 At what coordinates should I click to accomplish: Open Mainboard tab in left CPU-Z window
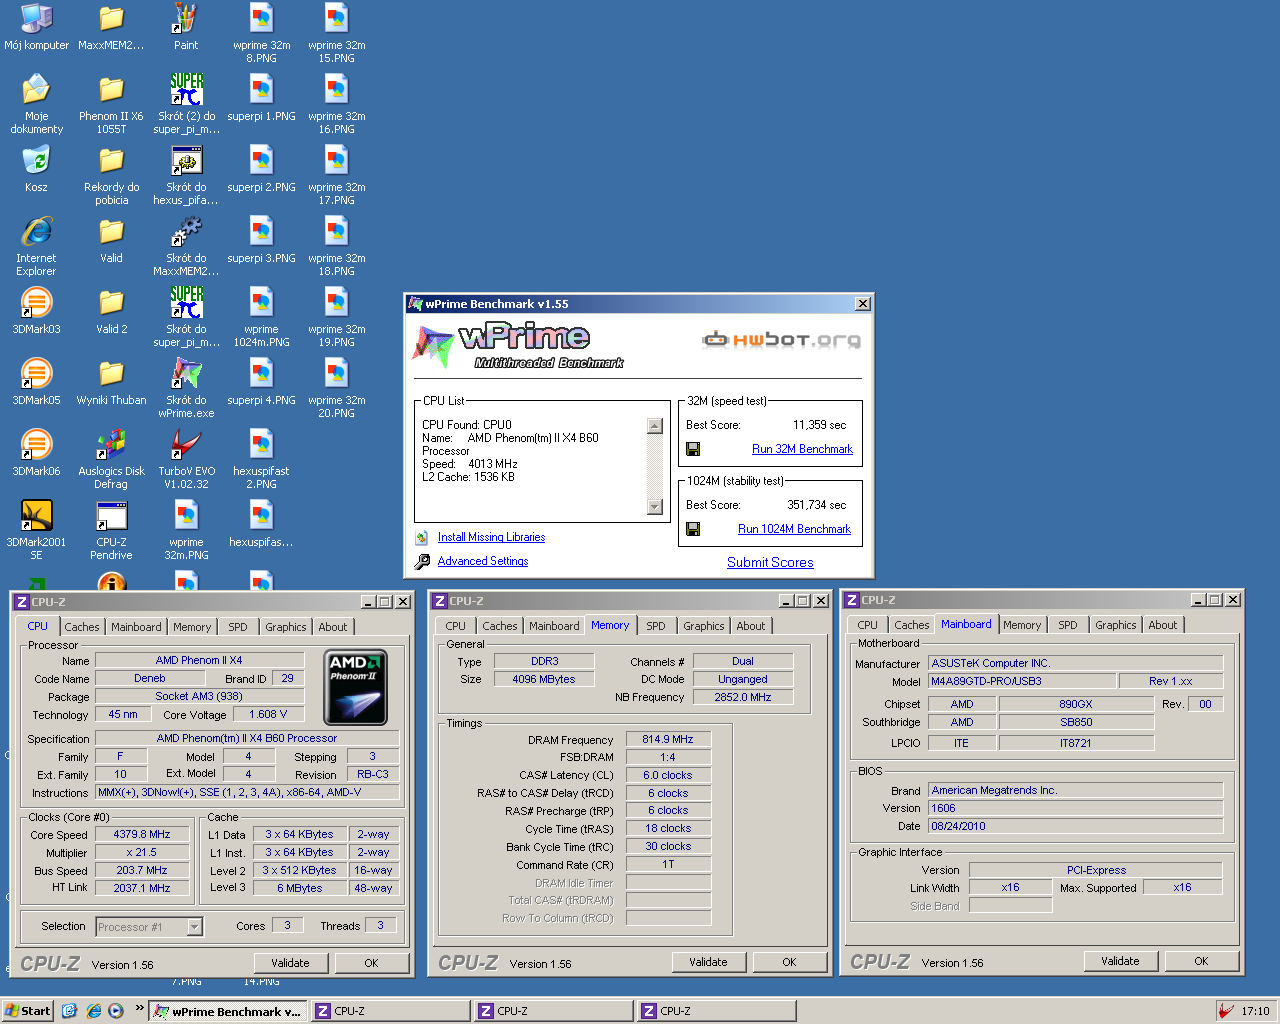tap(136, 627)
